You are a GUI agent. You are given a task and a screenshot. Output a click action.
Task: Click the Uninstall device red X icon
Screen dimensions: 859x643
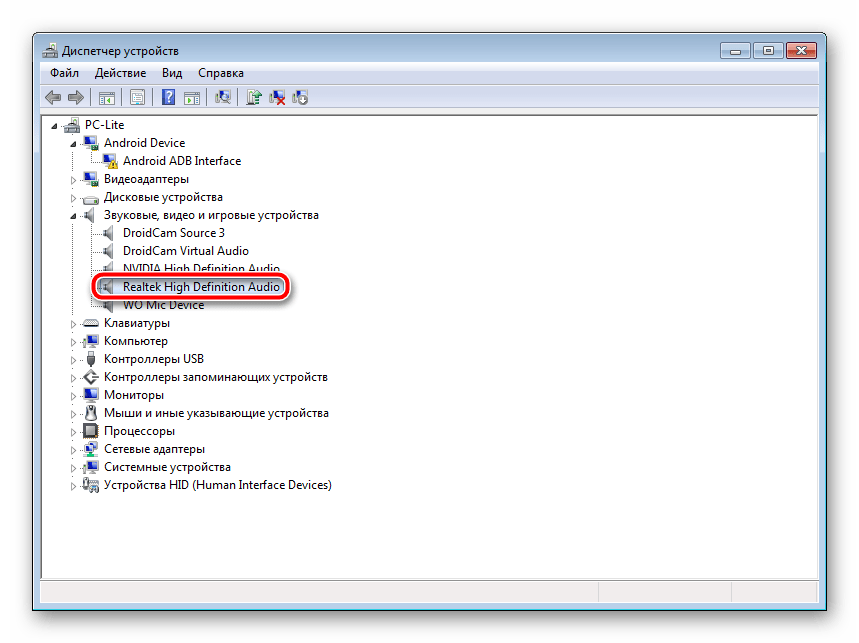pyautogui.click(x=278, y=97)
